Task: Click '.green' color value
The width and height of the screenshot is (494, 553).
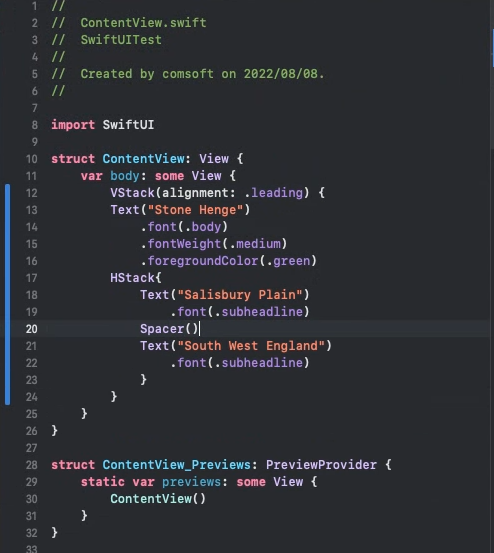Action: [x=288, y=261]
